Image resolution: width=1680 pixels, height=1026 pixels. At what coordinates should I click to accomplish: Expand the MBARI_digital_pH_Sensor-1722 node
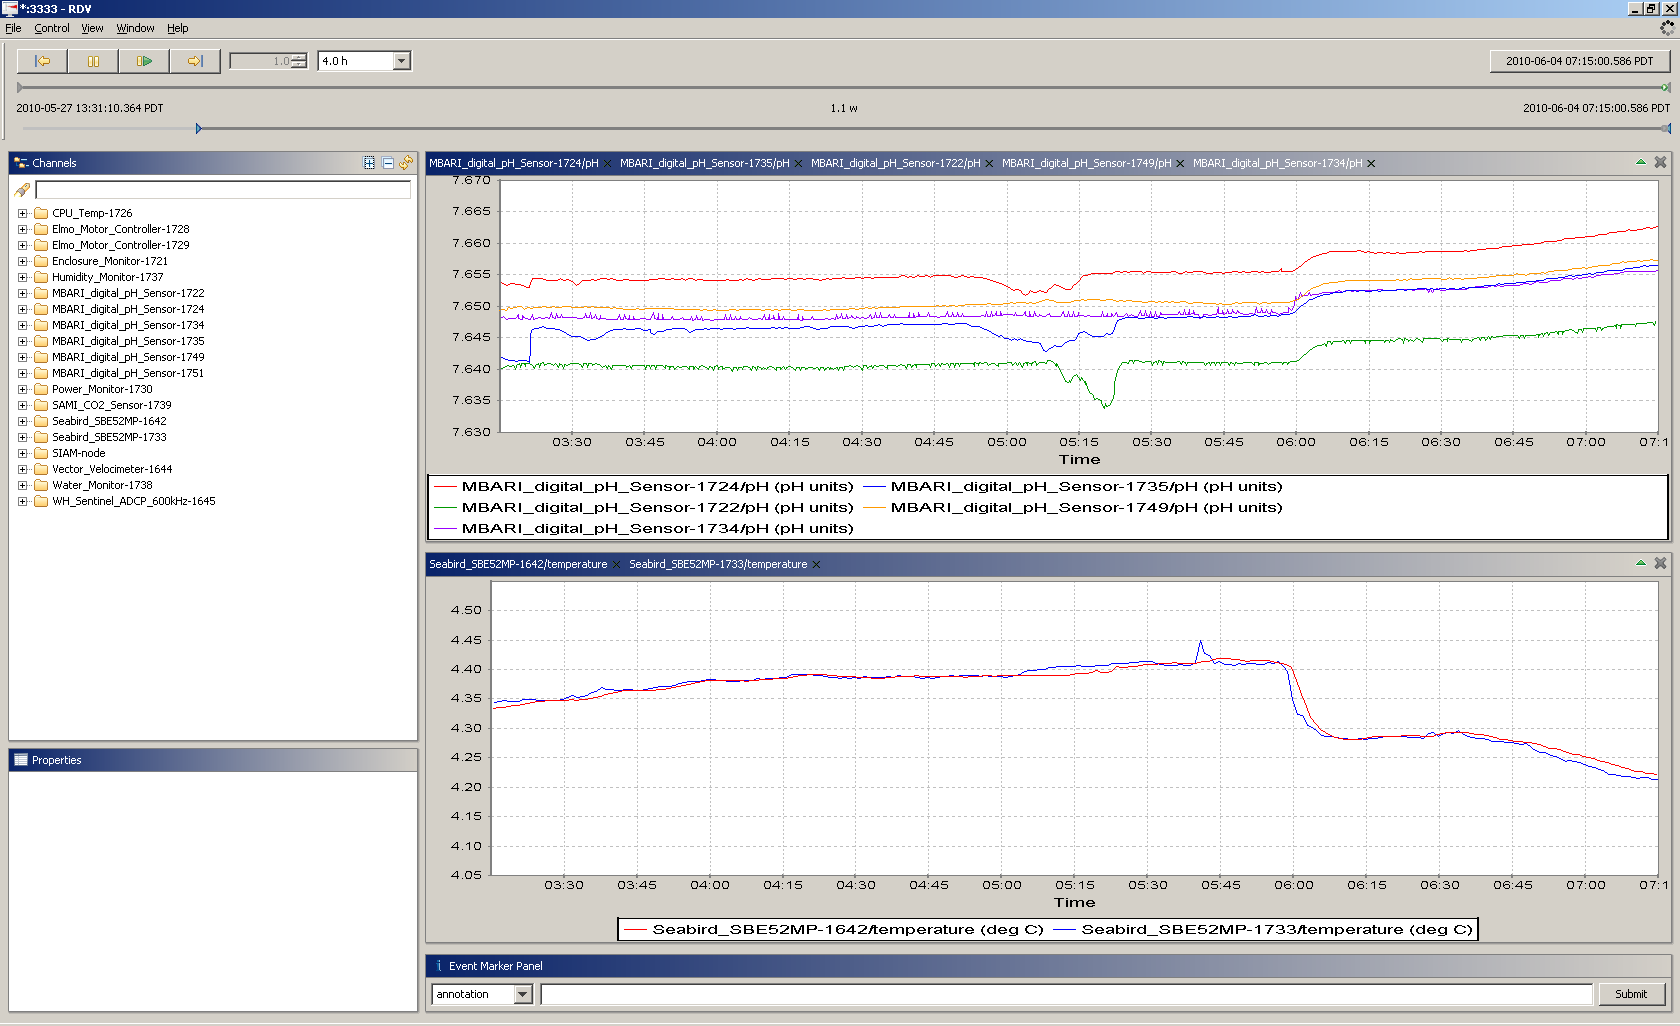pos(22,293)
